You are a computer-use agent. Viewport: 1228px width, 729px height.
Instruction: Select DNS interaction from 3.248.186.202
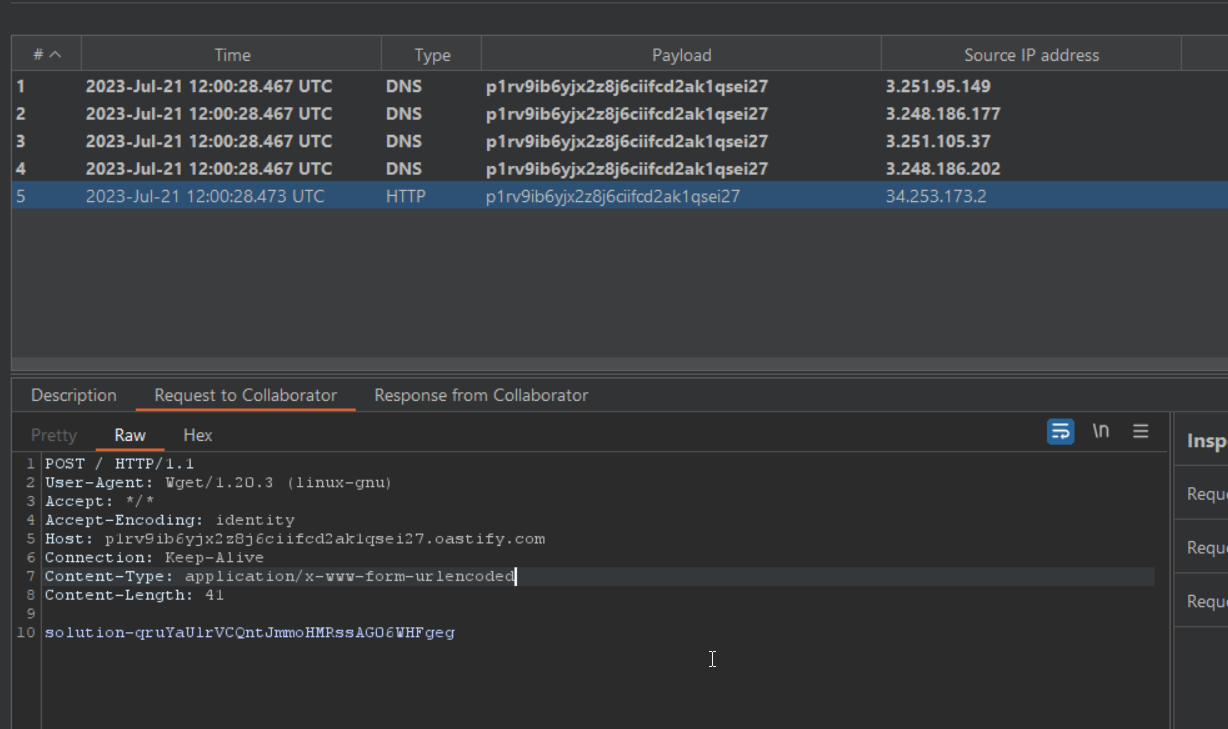(400, 169)
